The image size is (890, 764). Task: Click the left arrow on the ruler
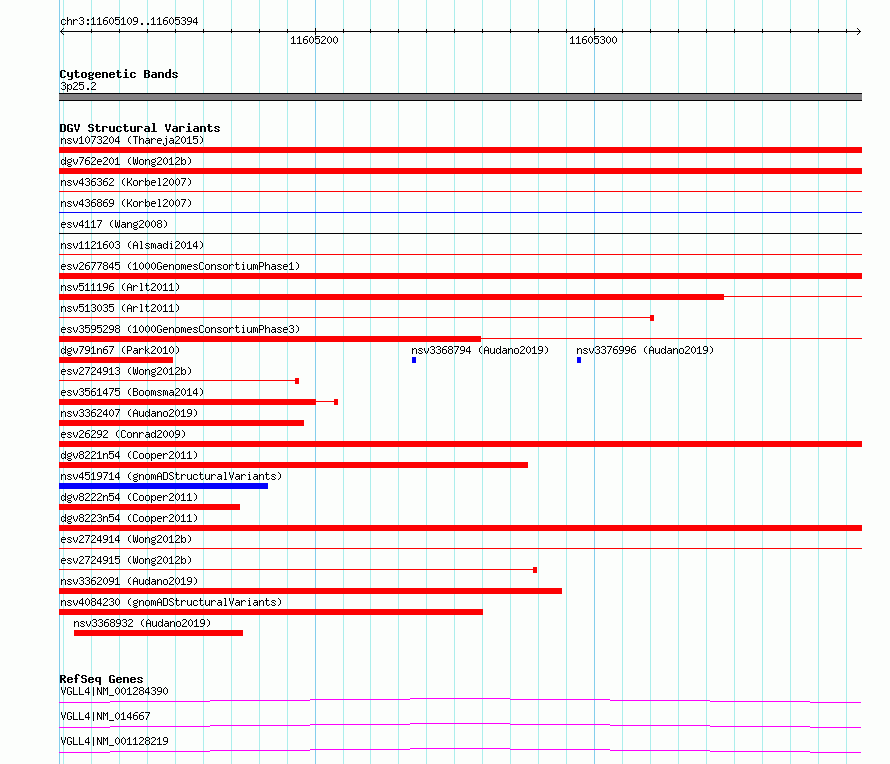pos(62,31)
